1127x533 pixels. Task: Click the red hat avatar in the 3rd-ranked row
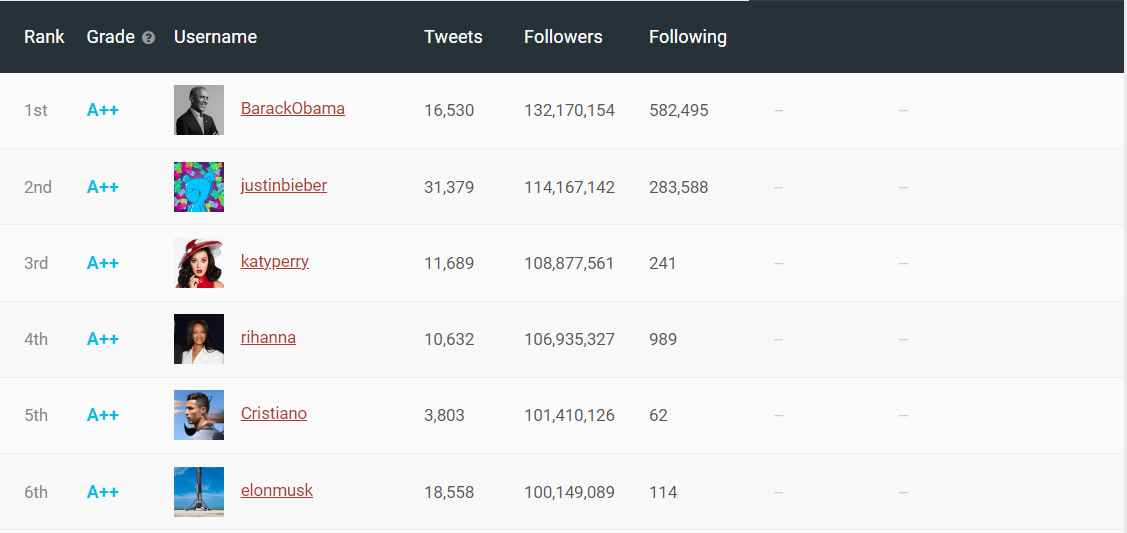pos(199,263)
